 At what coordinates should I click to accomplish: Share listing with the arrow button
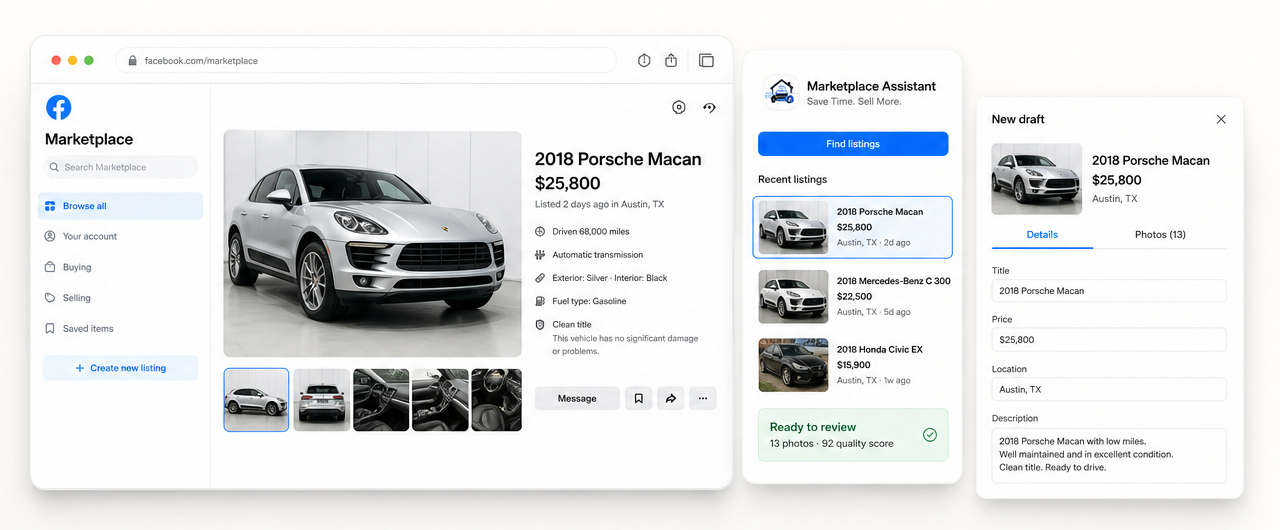pos(671,398)
